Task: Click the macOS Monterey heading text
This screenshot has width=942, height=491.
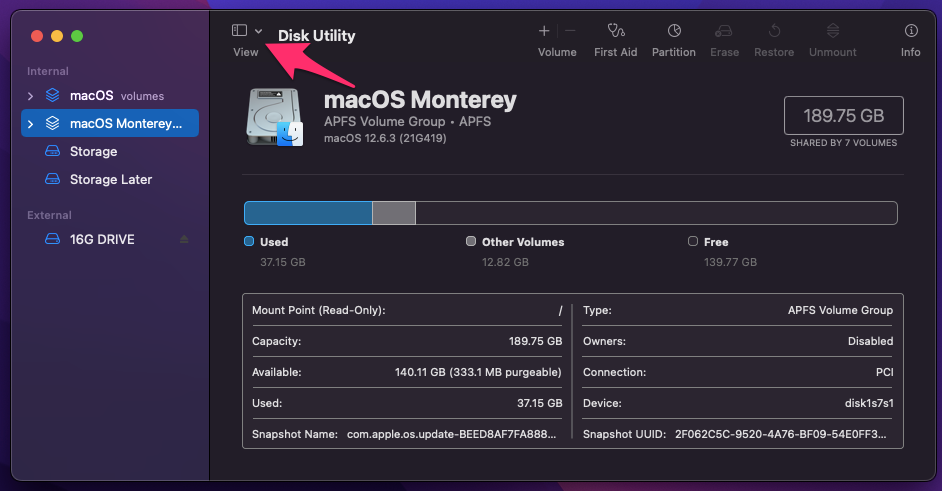Action: pos(420,100)
